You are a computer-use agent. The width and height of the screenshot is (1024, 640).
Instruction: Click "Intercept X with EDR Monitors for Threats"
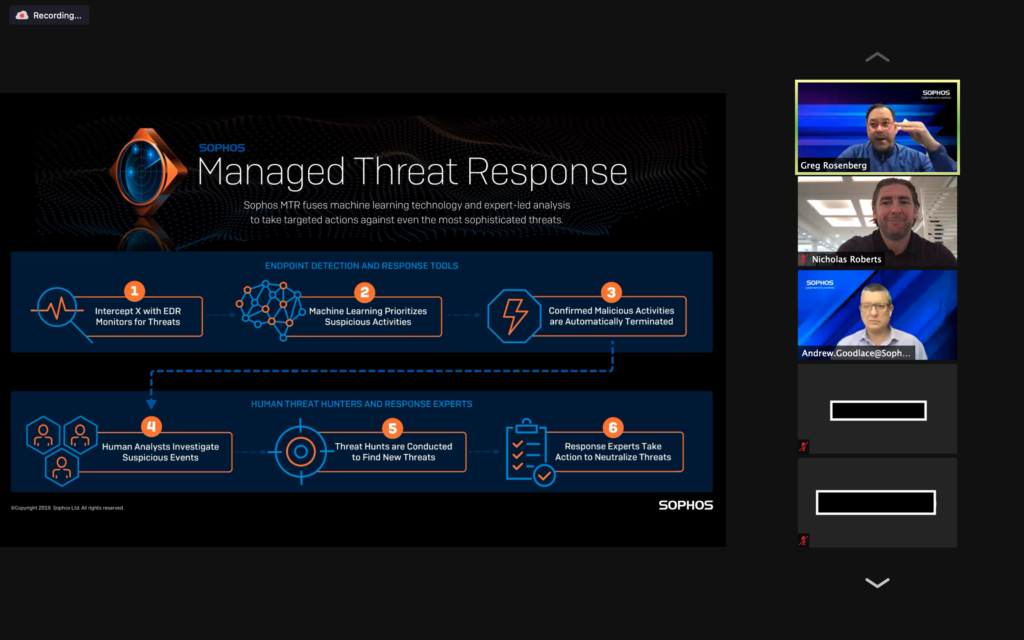click(138, 317)
